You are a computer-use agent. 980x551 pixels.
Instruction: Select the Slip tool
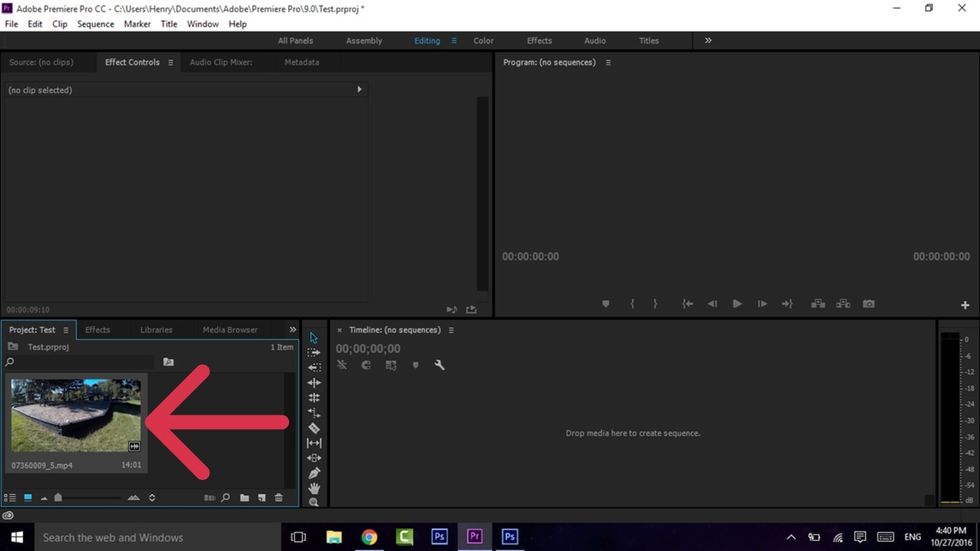(314, 443)
